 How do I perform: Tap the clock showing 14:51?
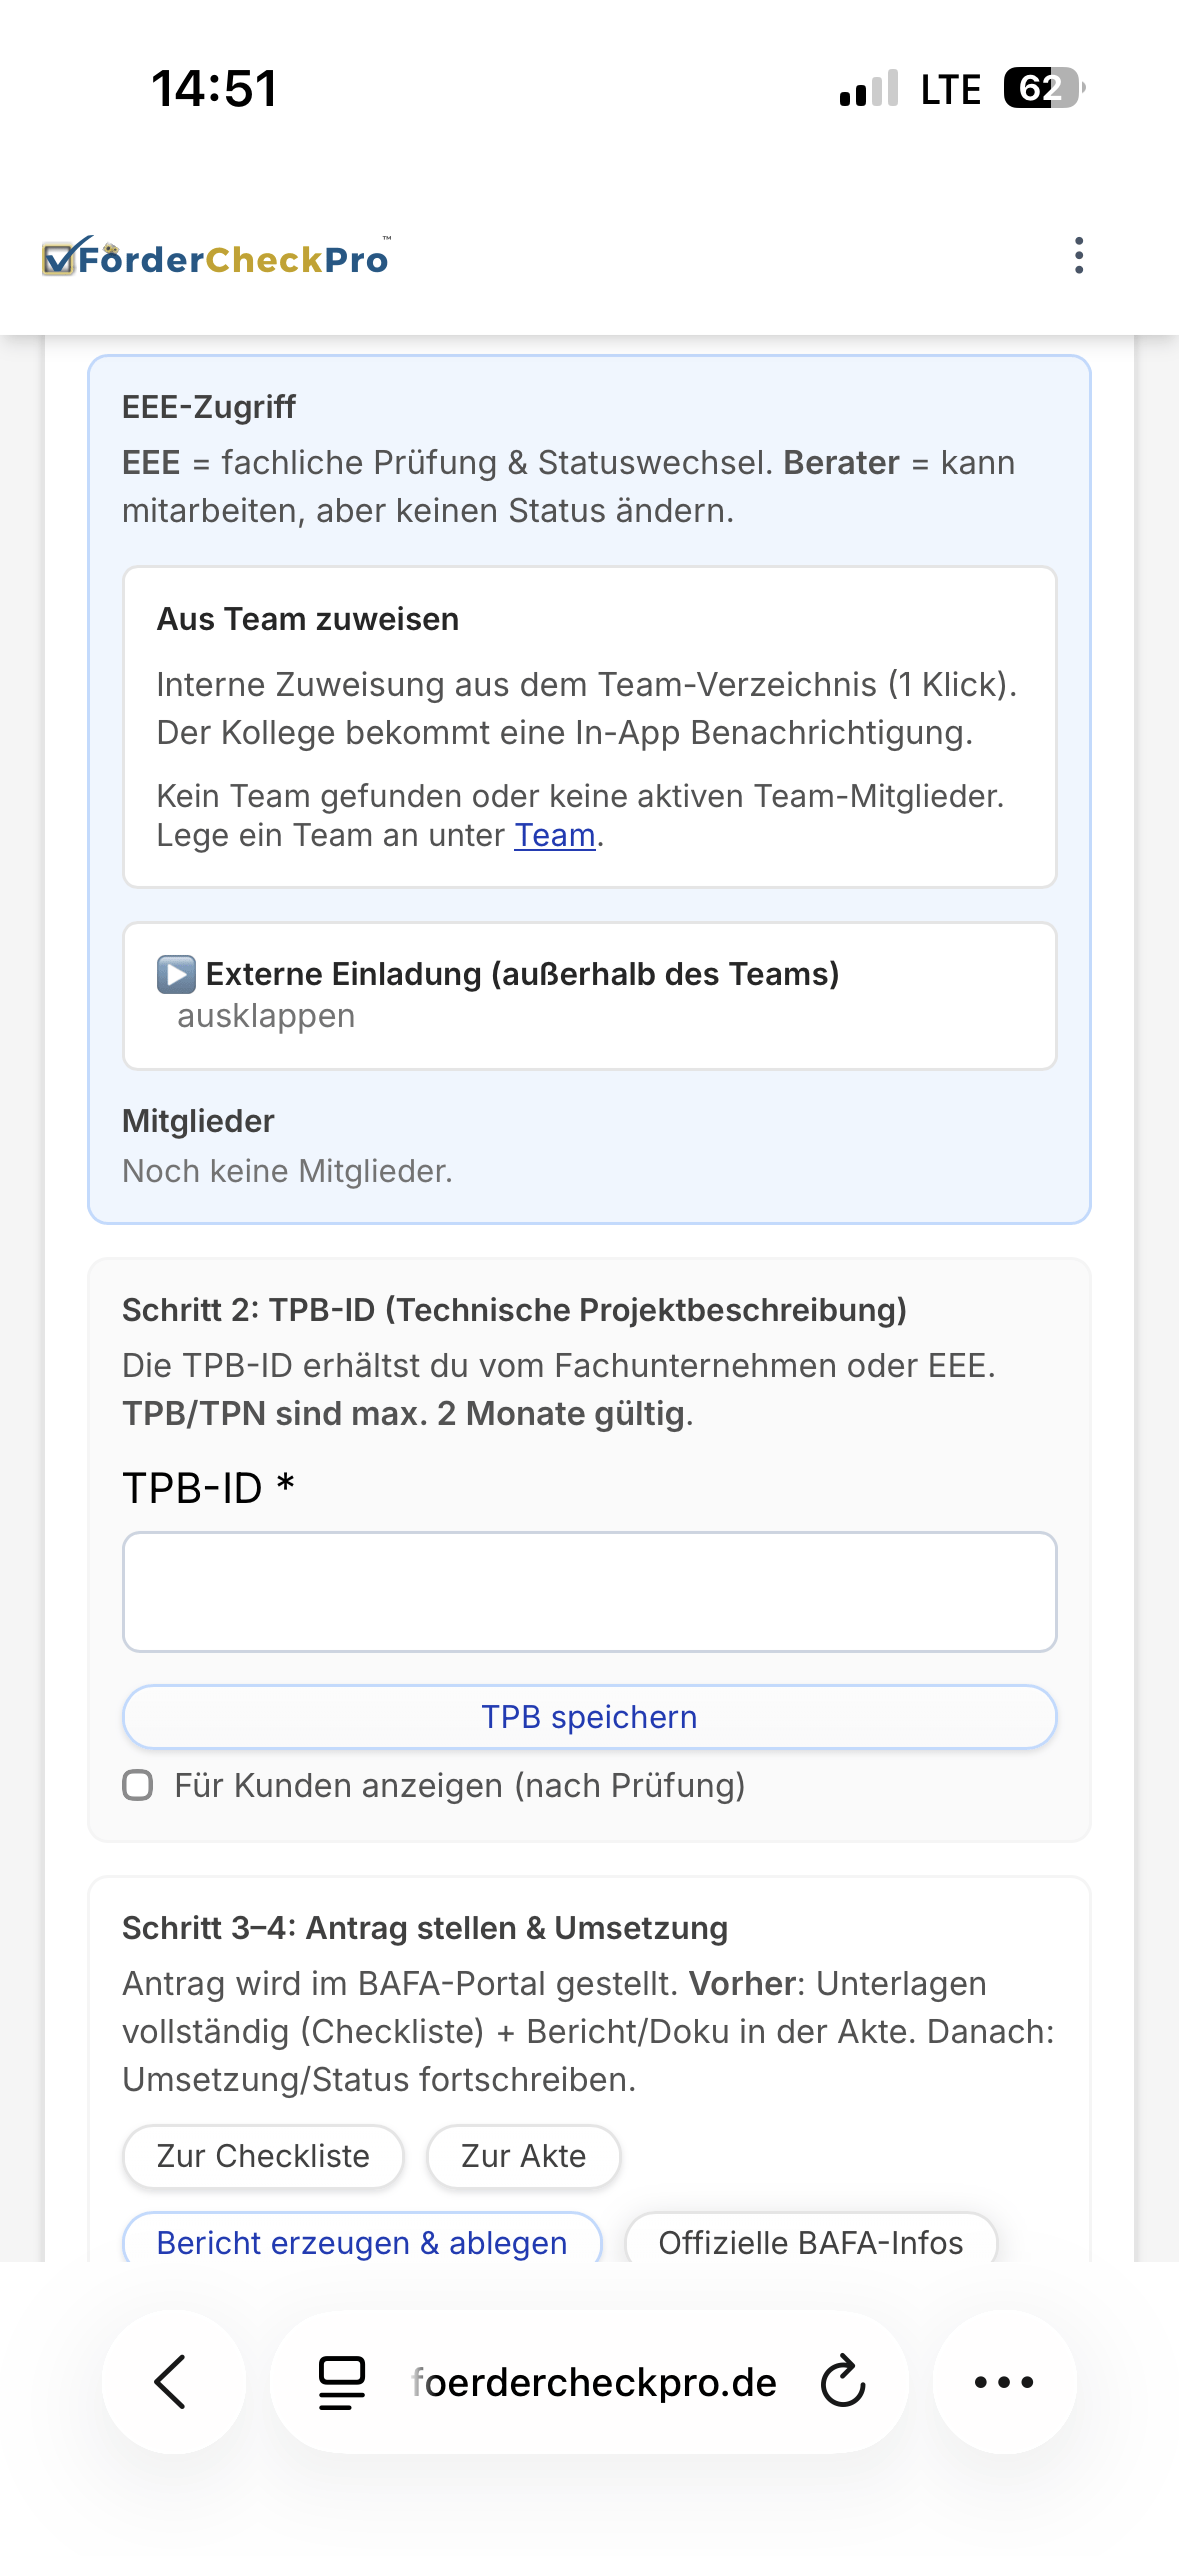pyautogui.click(x=211, y=88)
